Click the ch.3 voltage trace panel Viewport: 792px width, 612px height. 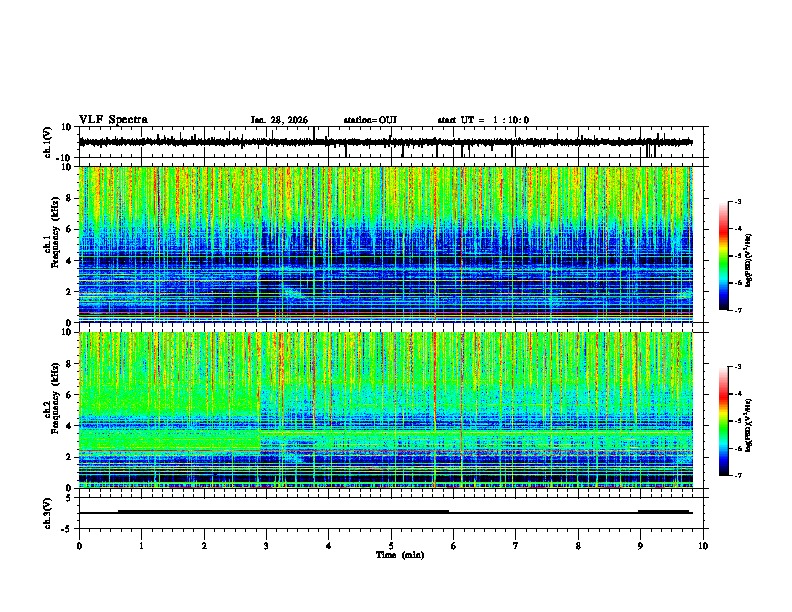pos(391,513)
